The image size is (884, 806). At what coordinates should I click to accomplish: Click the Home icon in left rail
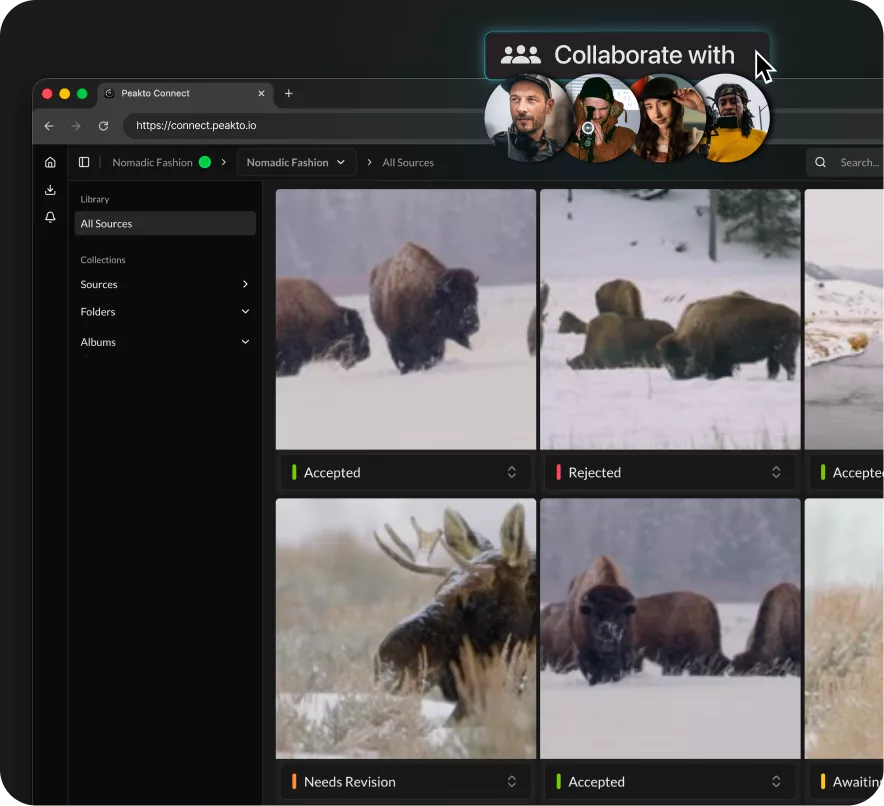click(x=50, y=162)
